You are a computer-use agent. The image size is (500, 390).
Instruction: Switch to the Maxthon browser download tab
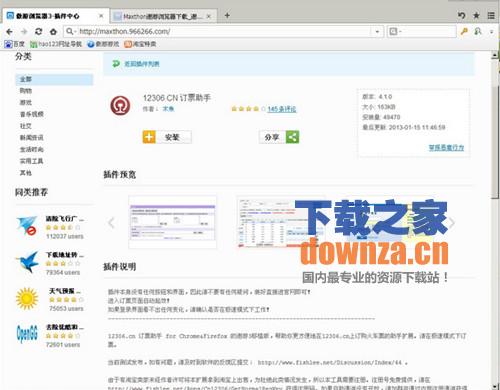[x=163, y=16]
